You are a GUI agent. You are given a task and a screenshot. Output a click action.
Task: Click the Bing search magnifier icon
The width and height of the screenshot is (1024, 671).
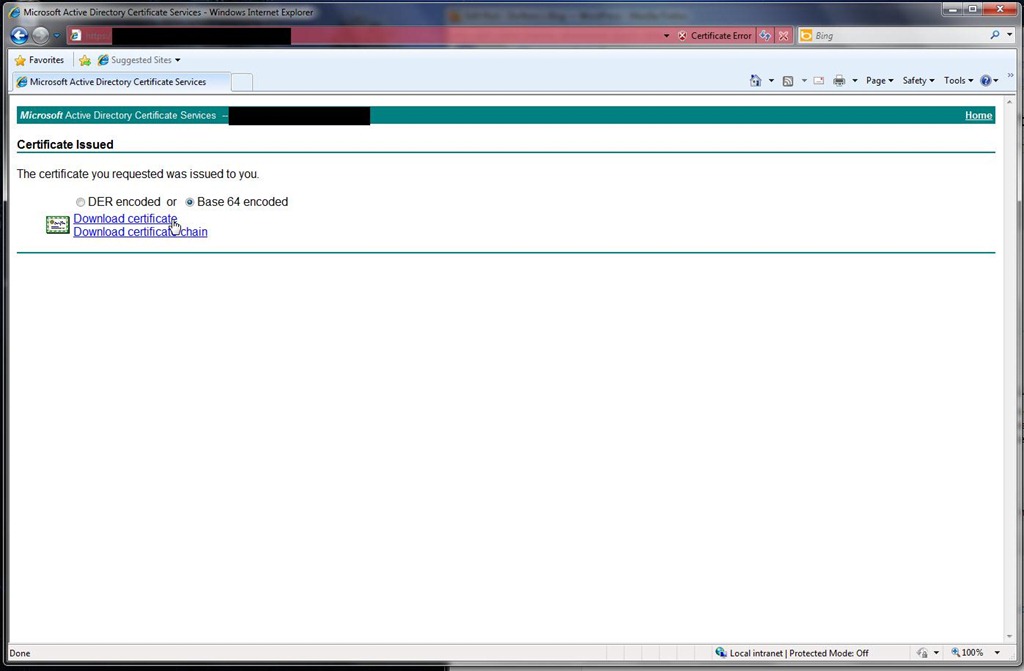(995, 36)
